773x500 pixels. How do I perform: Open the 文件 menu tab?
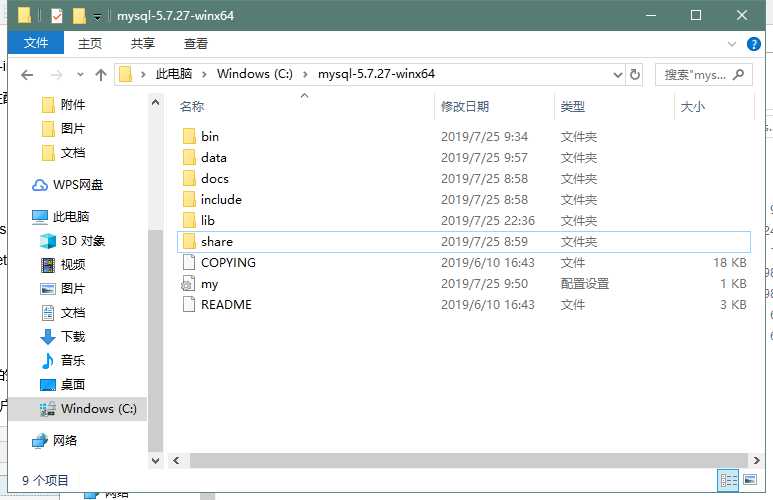pyautogui.click(x=36, y=43)
